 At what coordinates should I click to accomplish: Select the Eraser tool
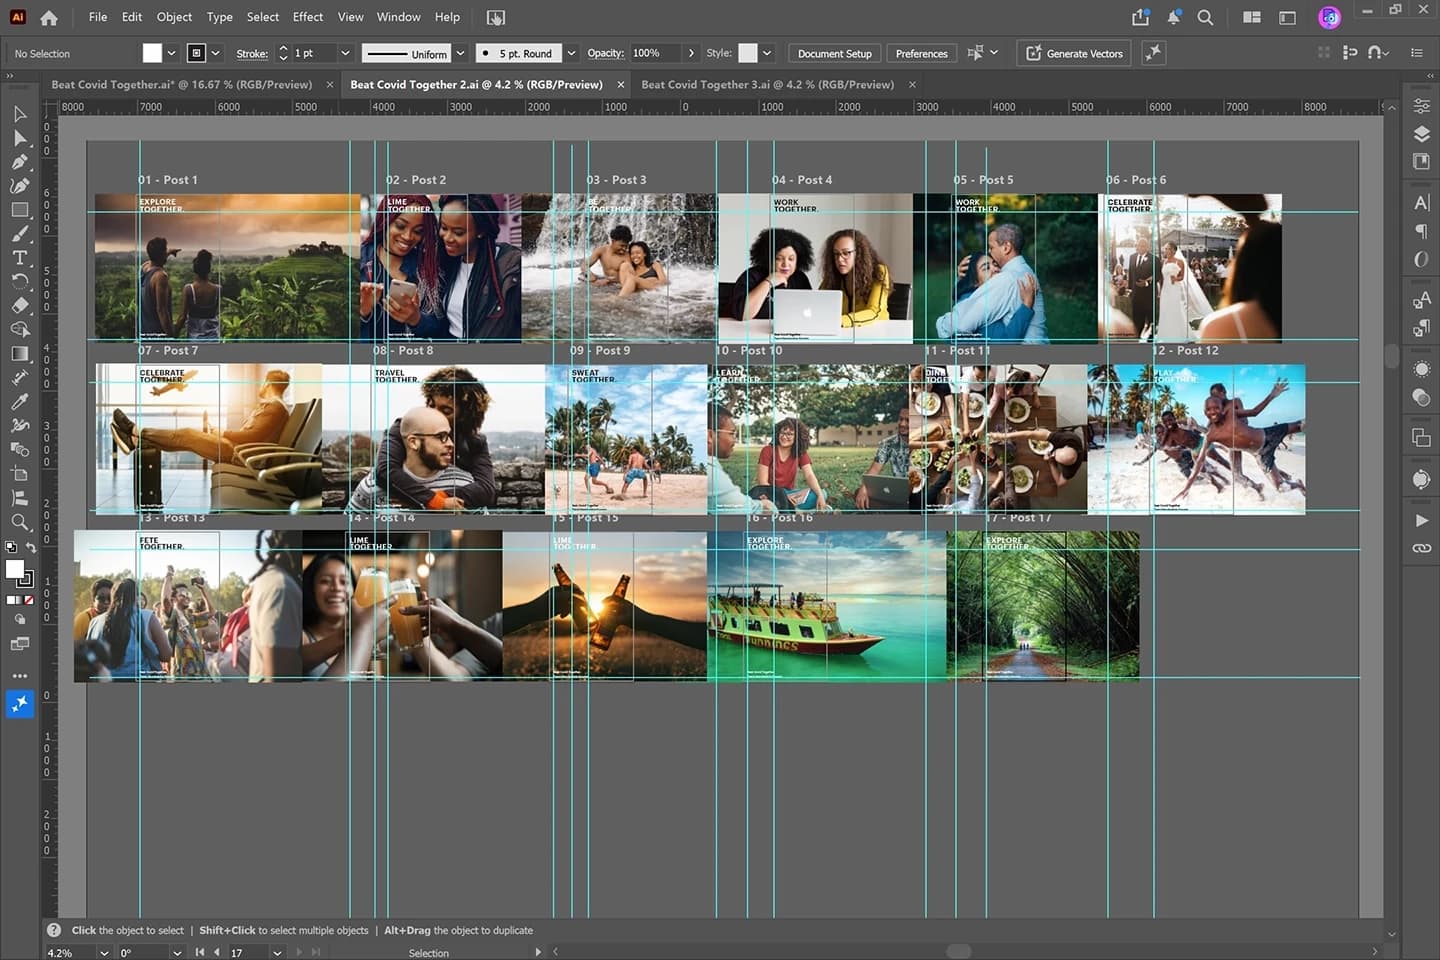coord(19,306)
